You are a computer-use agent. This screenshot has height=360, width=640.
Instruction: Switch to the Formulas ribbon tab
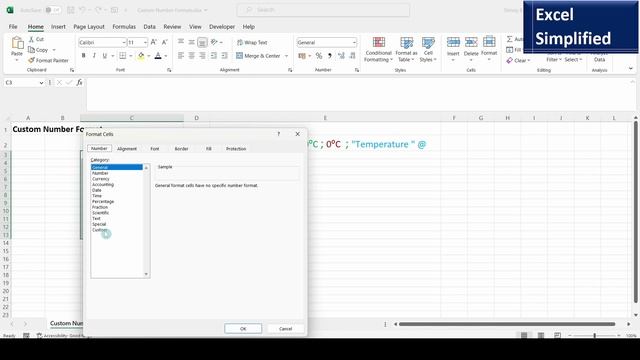pos(124,27)
